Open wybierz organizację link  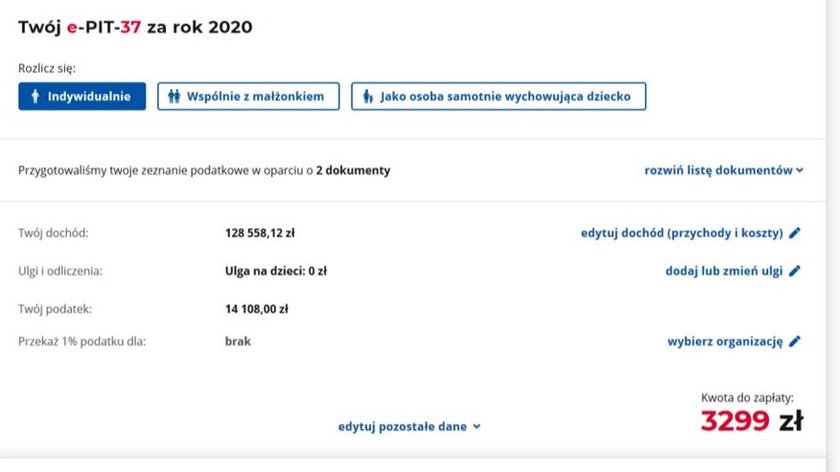725,341
